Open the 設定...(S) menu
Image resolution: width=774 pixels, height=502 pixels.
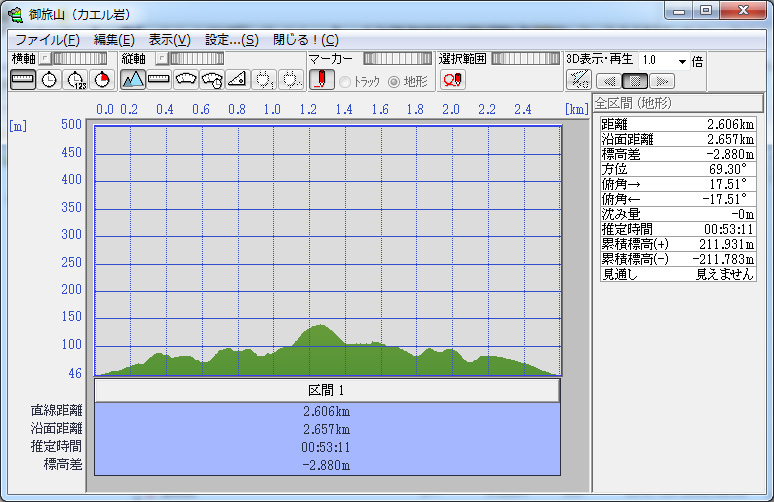coord(232,39)
